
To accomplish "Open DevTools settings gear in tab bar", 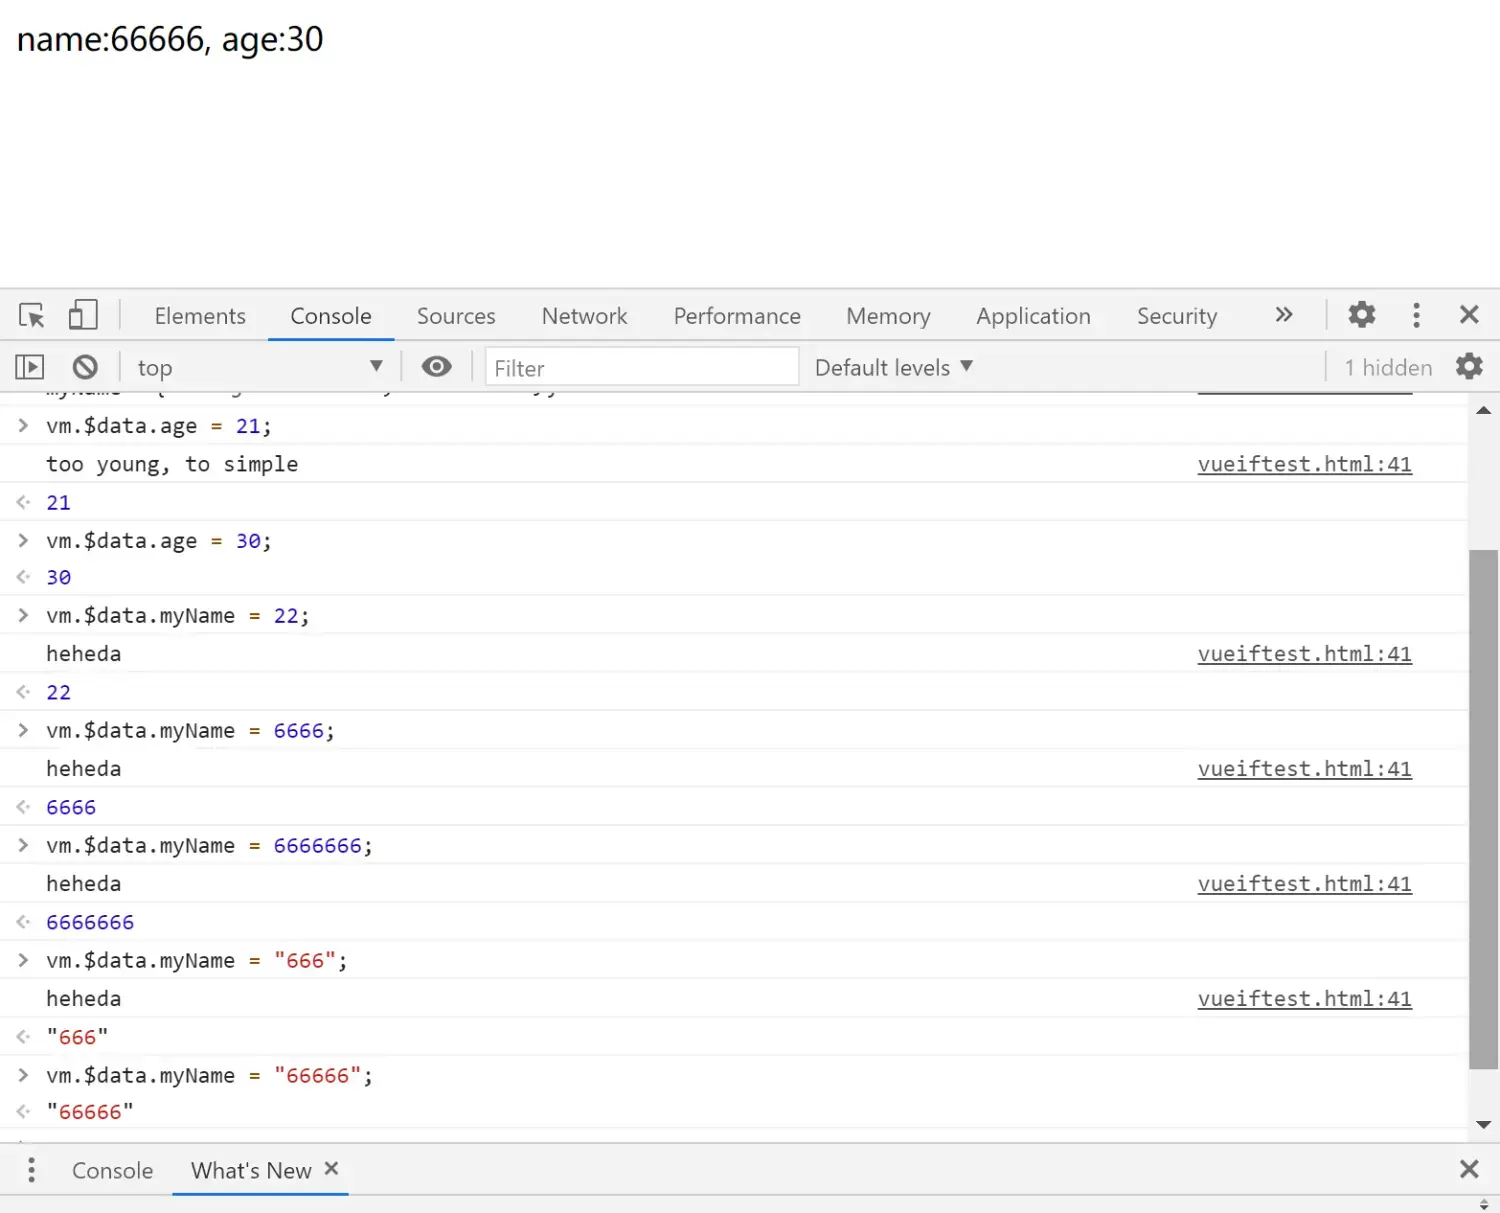I will (x=1361, y=315).
